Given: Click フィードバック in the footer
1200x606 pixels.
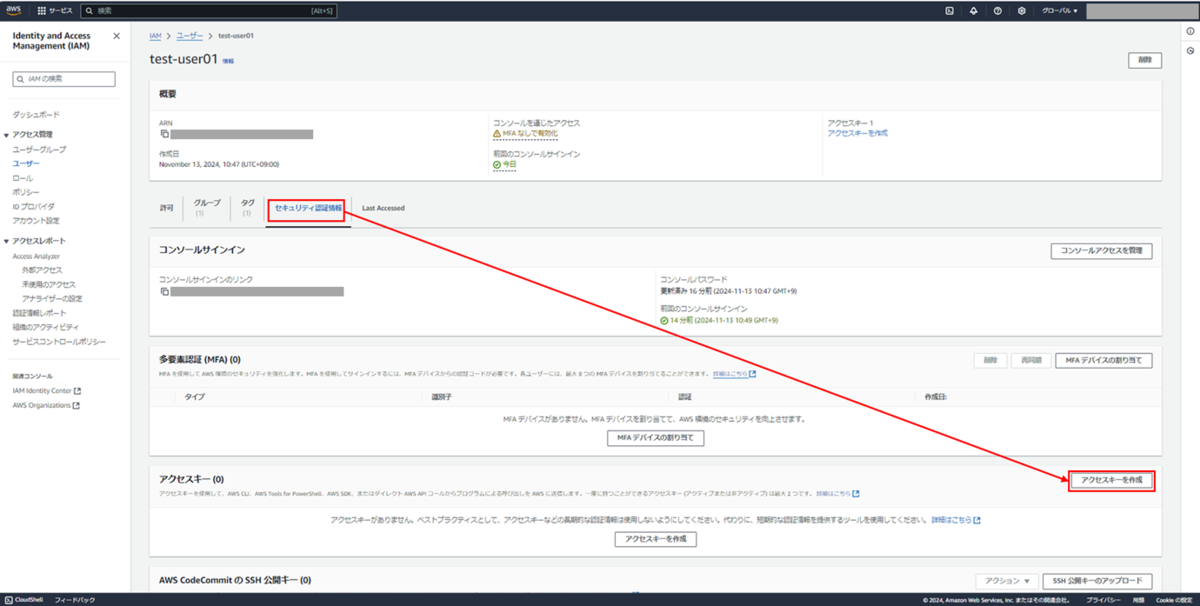Looking at the screenshot, I should 75,600.
